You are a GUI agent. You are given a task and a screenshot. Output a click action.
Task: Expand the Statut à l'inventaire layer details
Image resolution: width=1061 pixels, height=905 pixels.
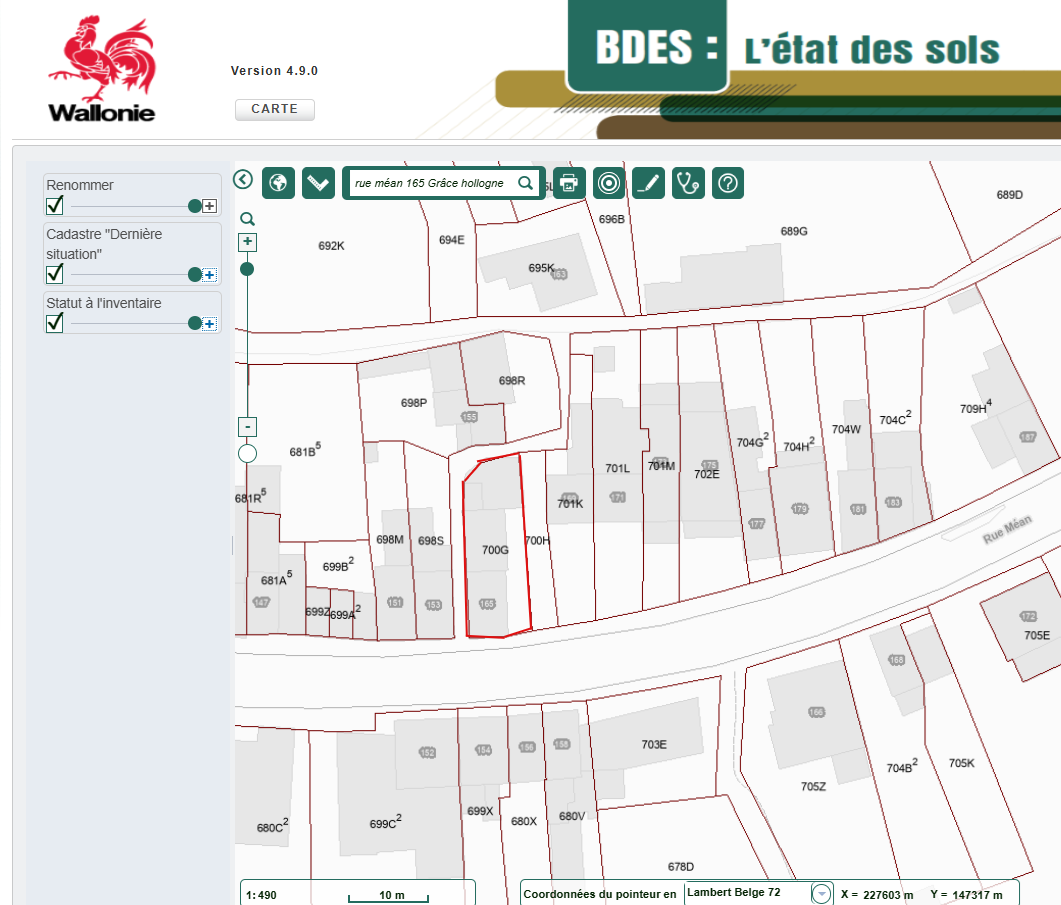(x=209, y=324)
